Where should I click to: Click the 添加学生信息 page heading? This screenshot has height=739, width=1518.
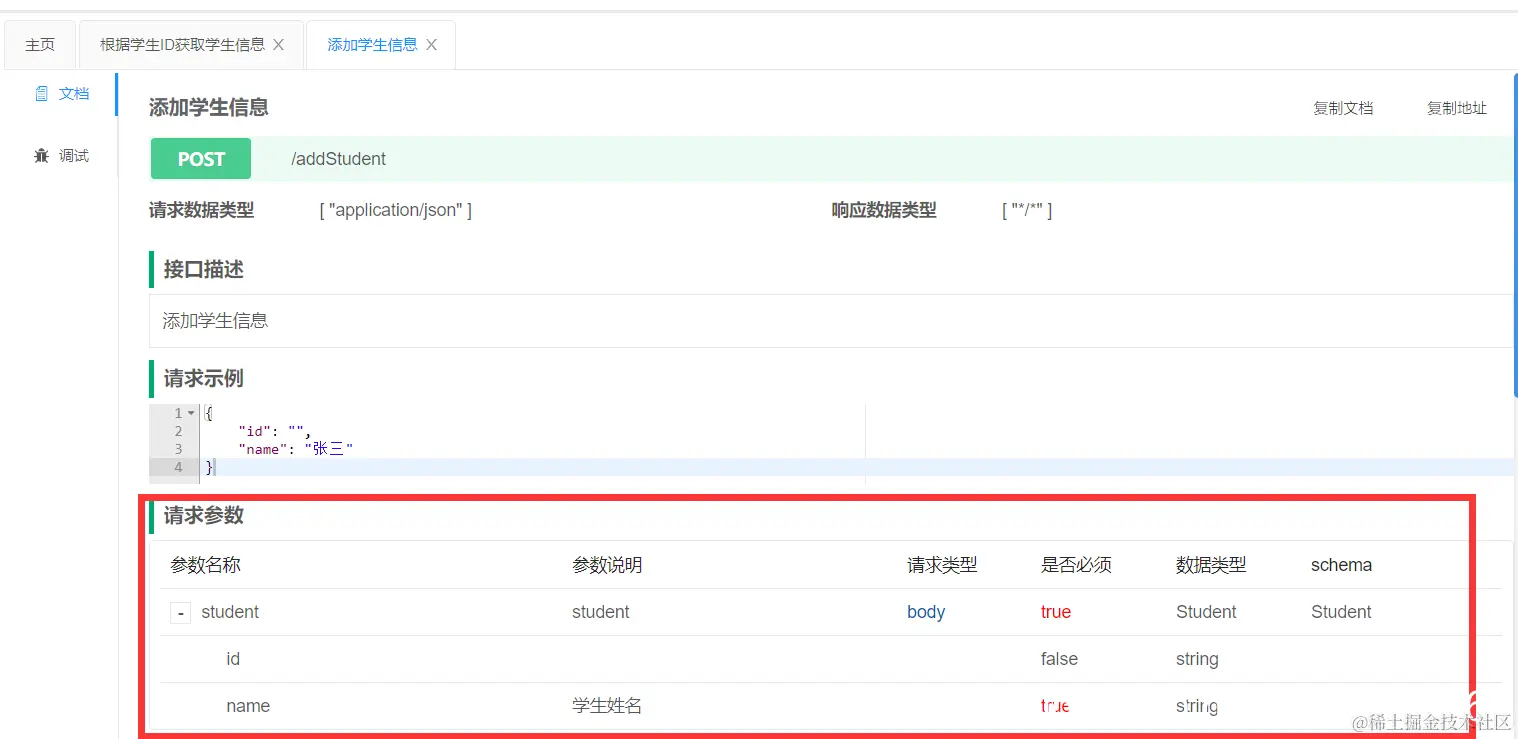tap(209, 108)
